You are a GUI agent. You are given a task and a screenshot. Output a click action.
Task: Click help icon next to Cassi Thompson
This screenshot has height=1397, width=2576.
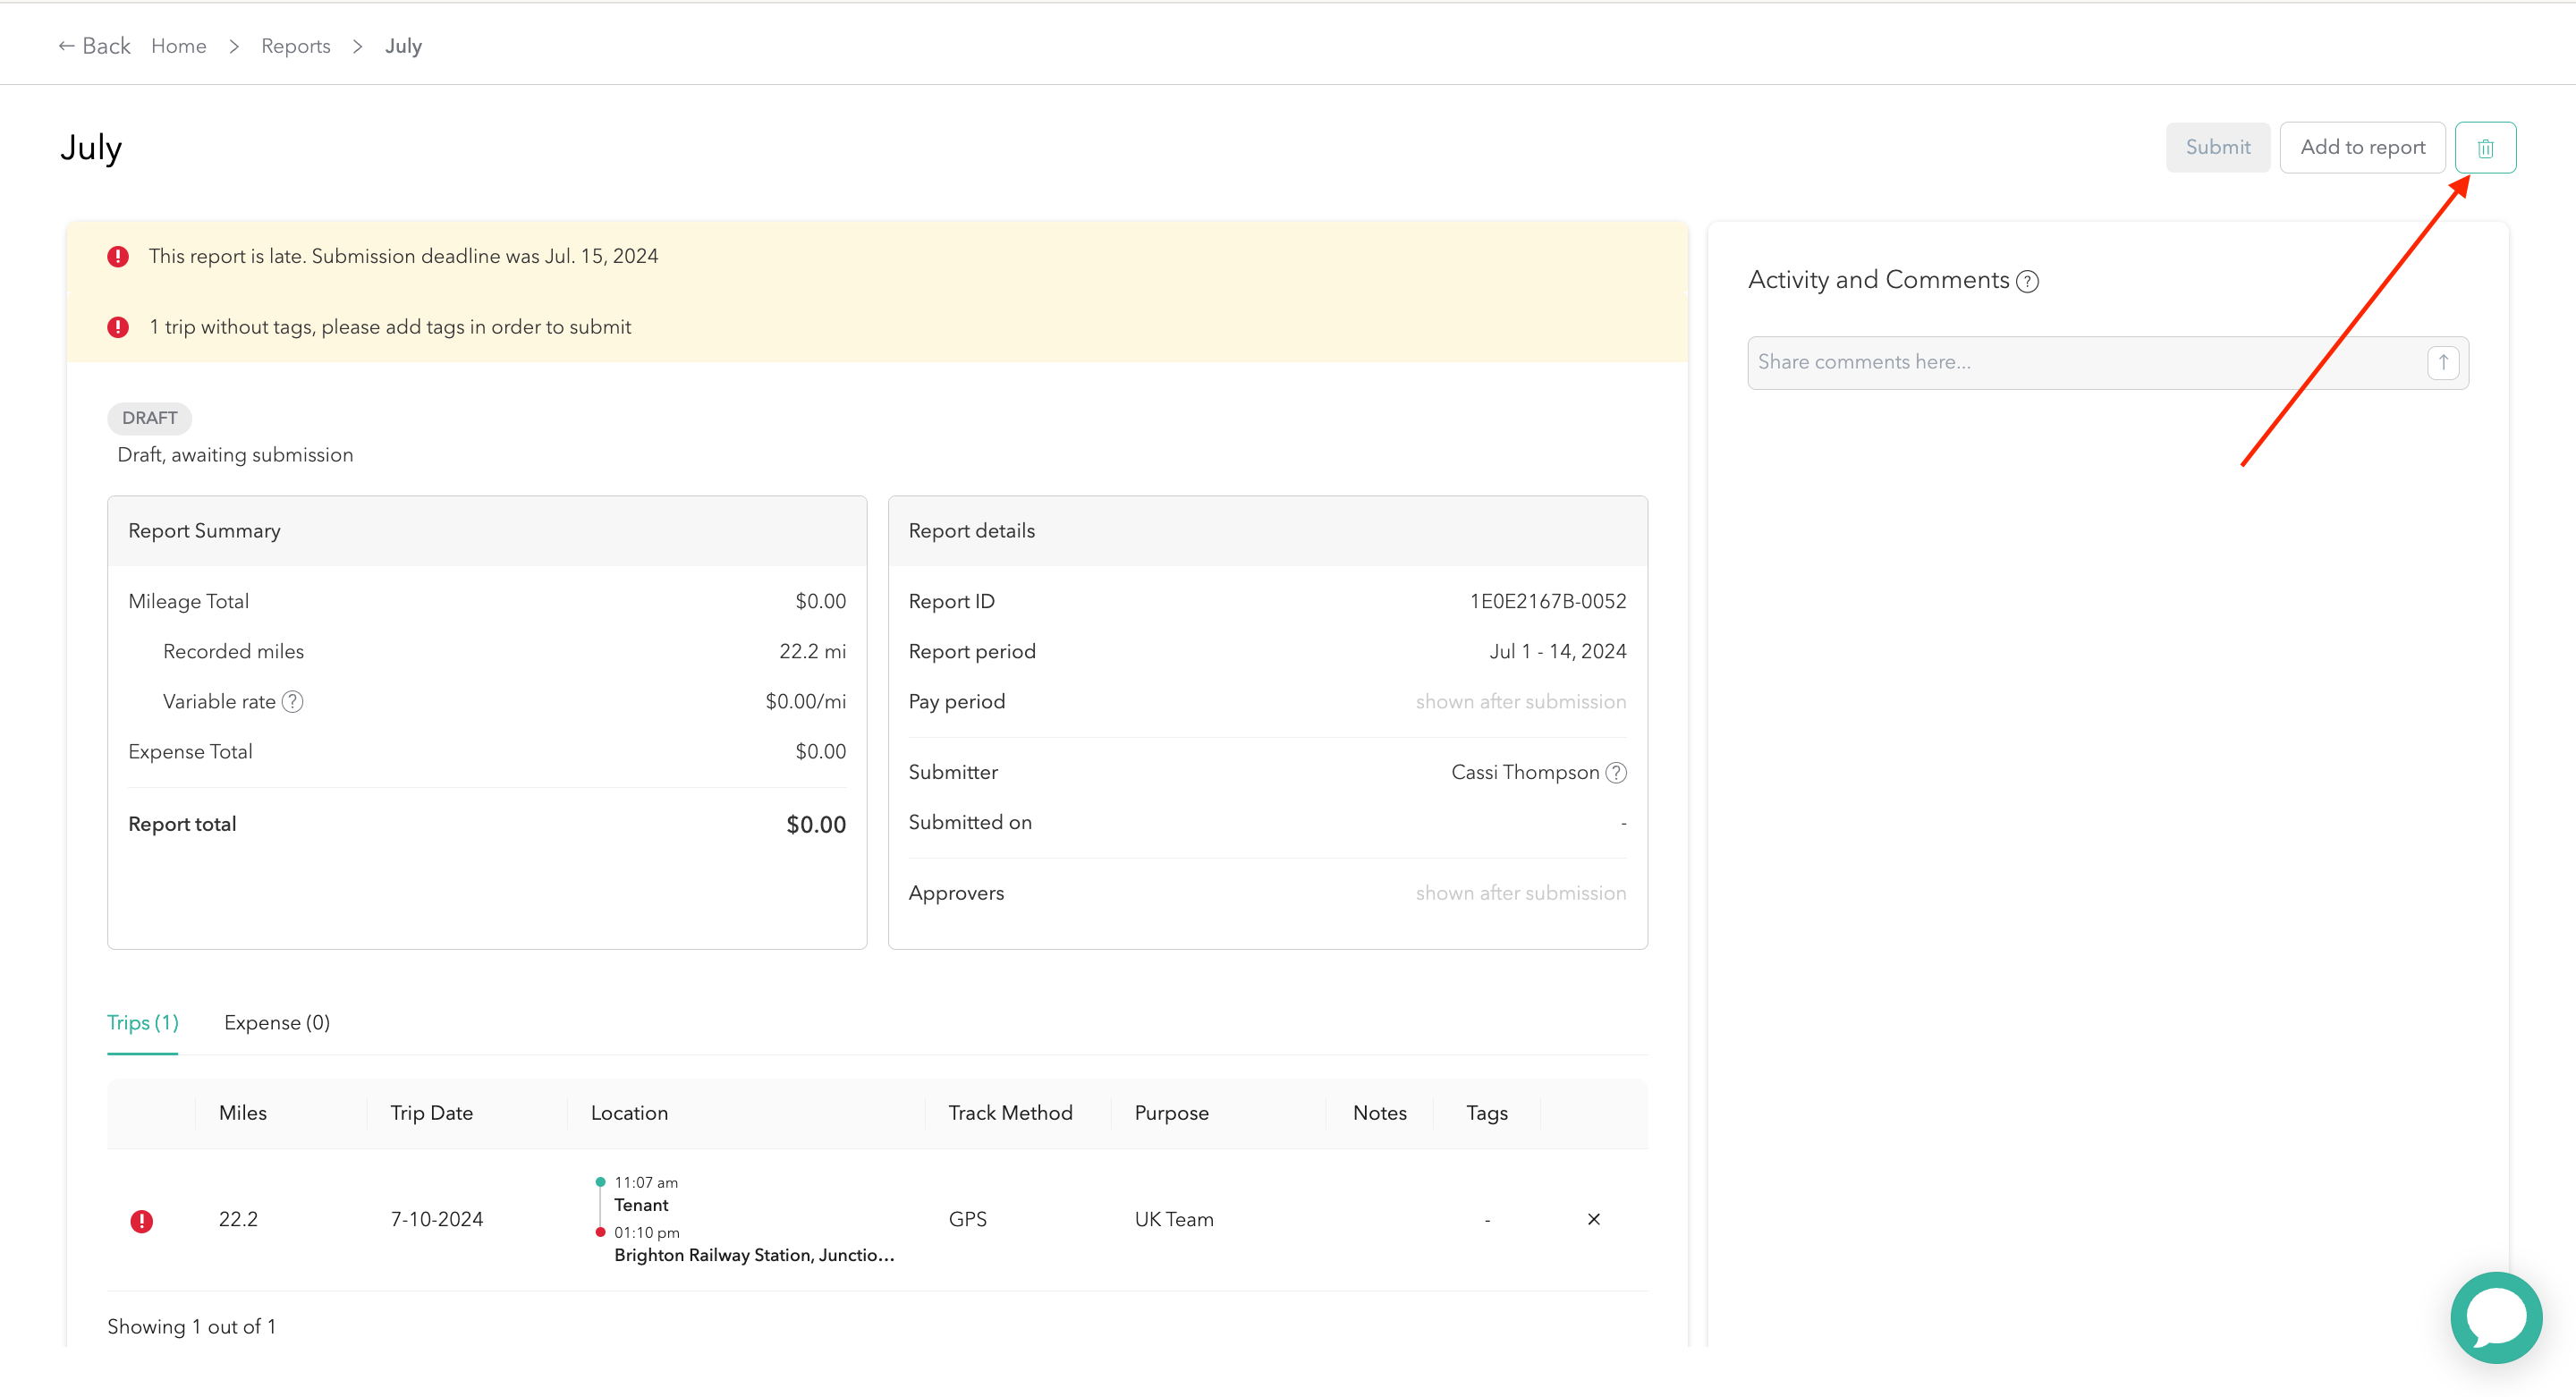point(1616,773)
